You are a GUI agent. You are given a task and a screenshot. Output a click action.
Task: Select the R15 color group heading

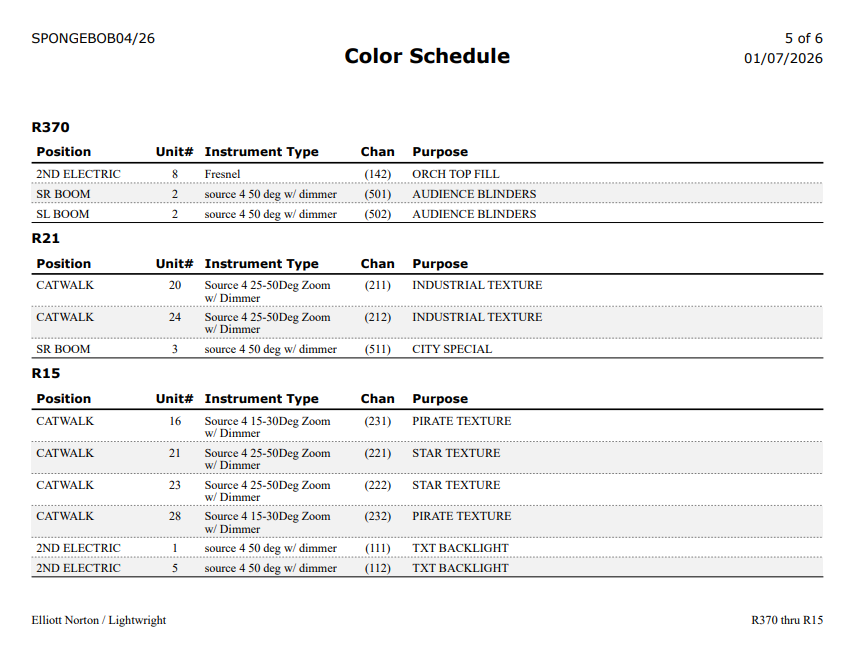45,373
